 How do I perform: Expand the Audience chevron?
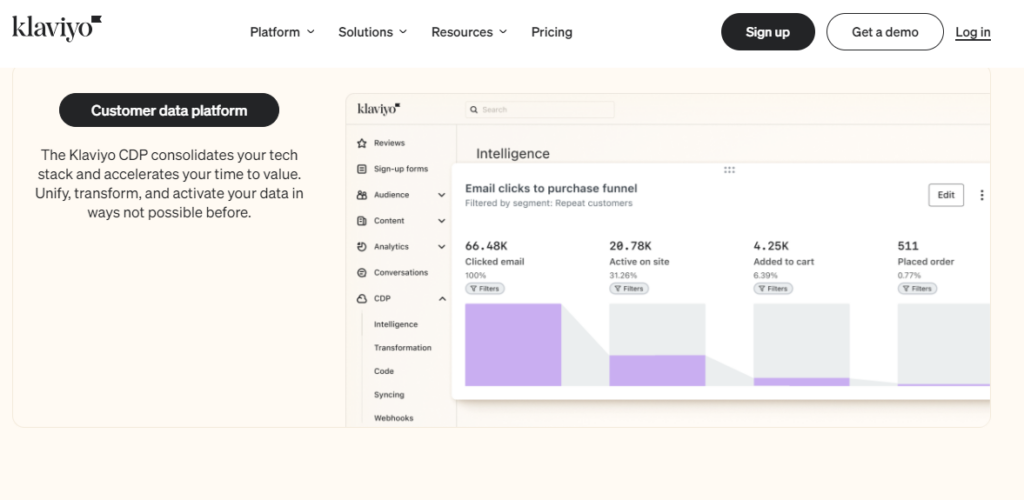(441, 195)
